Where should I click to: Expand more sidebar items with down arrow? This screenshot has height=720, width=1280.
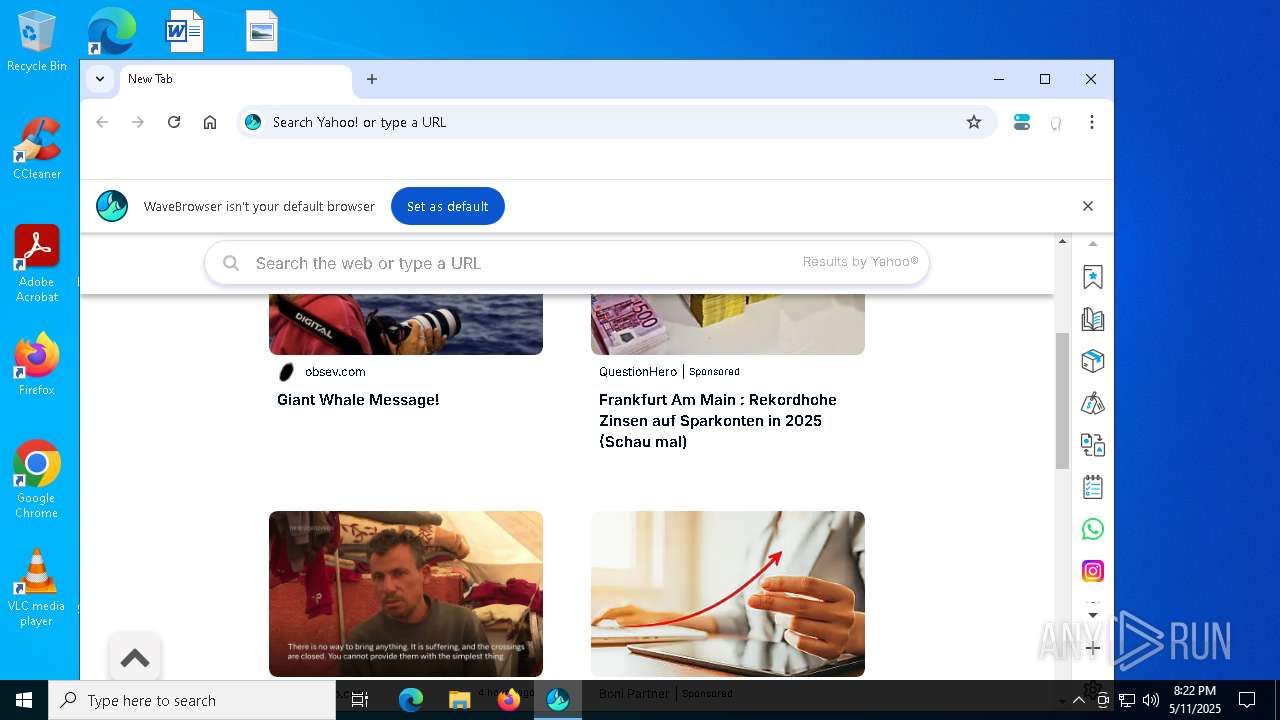(x=1093, y=615)
